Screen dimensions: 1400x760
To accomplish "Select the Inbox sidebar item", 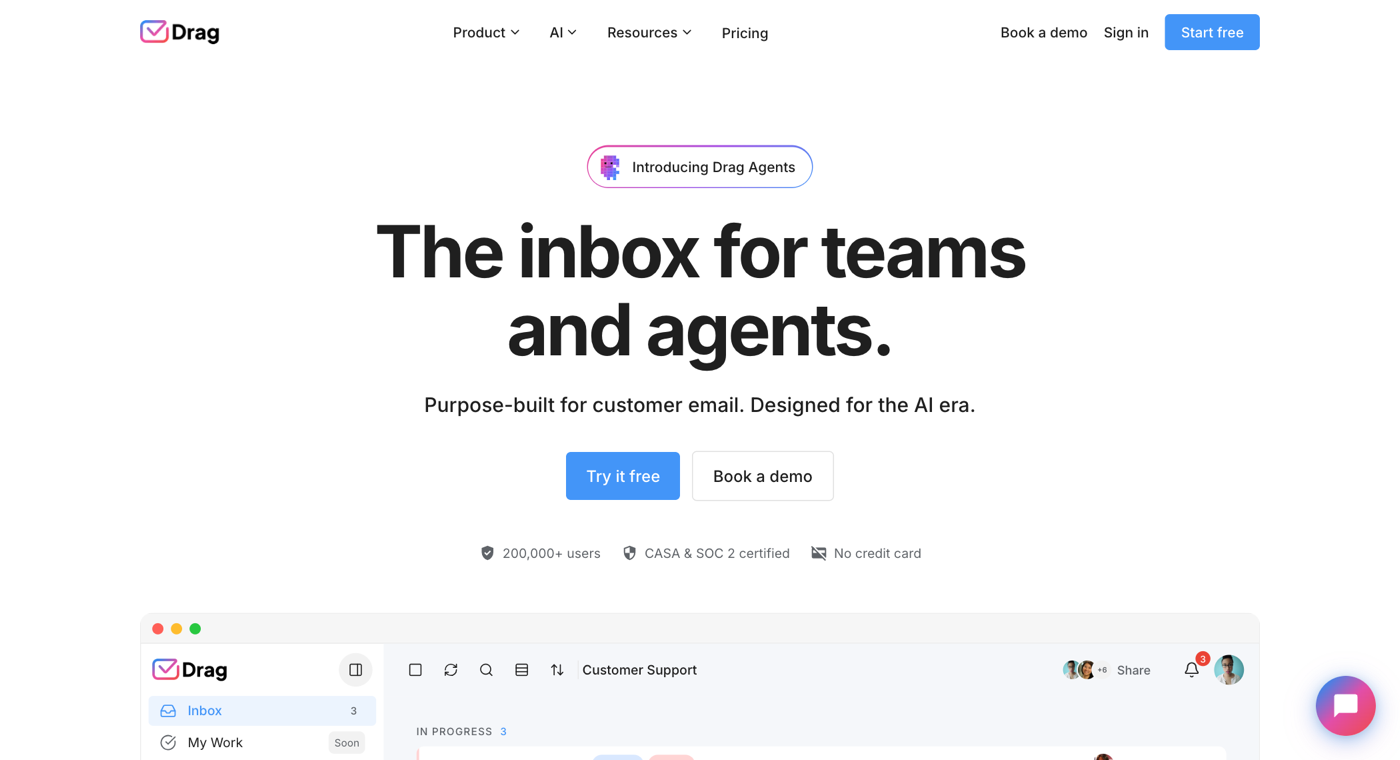I will [x=262, y=711].
